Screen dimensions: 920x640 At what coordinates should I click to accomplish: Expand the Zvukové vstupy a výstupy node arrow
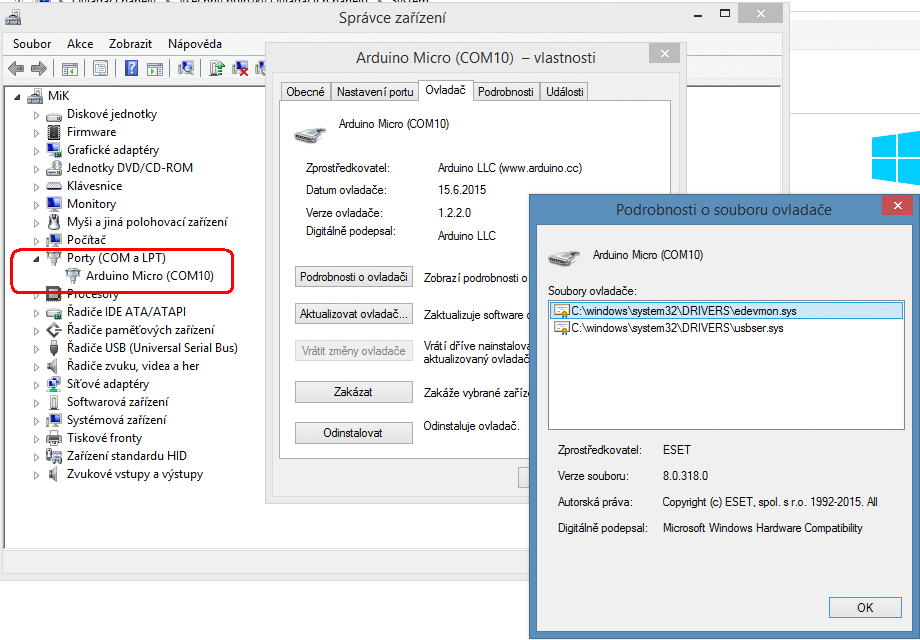[36, 475]
